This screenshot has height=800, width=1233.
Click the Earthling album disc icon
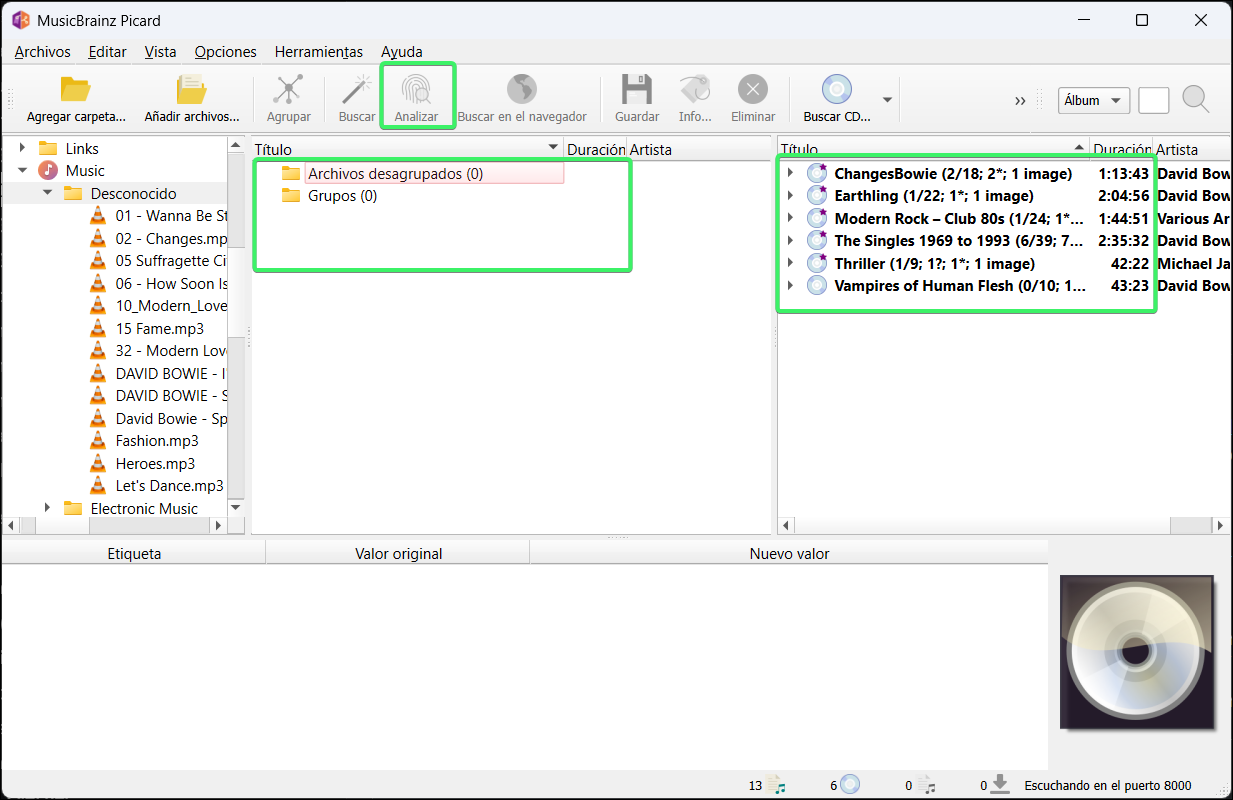[x=818, y=195]
